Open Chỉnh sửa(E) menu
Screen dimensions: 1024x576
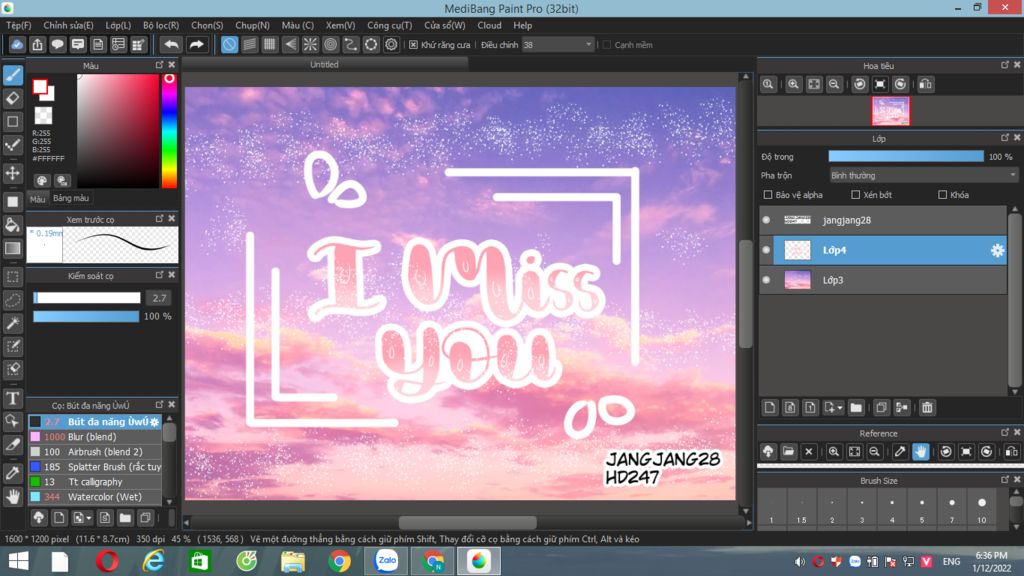[x=69, y=25]
